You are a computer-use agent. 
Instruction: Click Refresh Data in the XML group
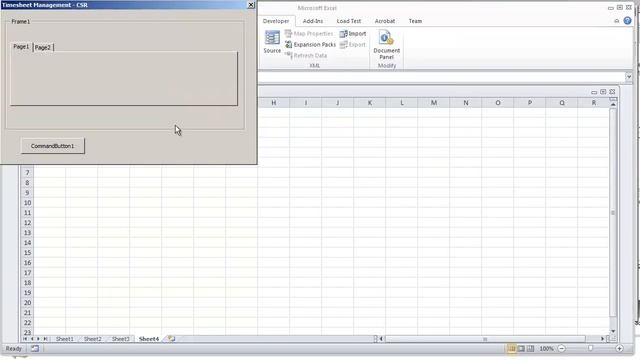click(306, 56)
